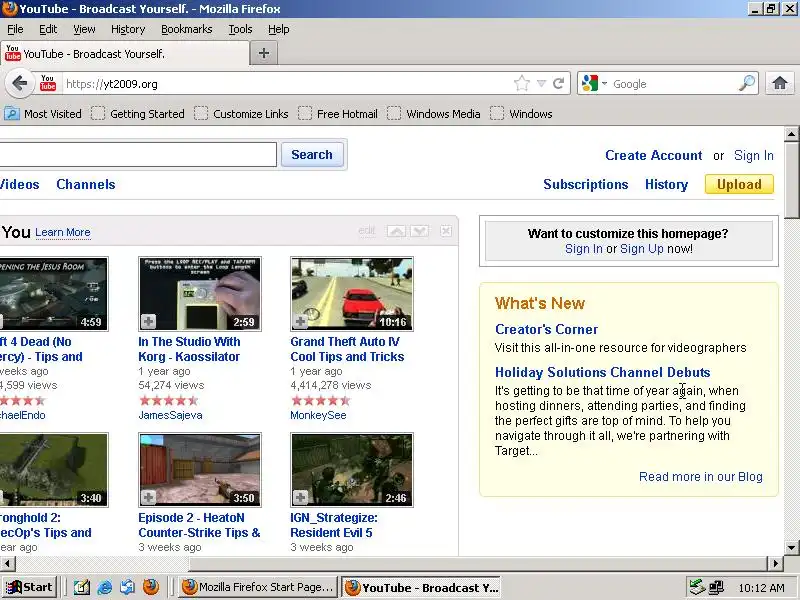Open the Subscriptions link
Screen dimensions: 800x600
click(x=586, y=184)
